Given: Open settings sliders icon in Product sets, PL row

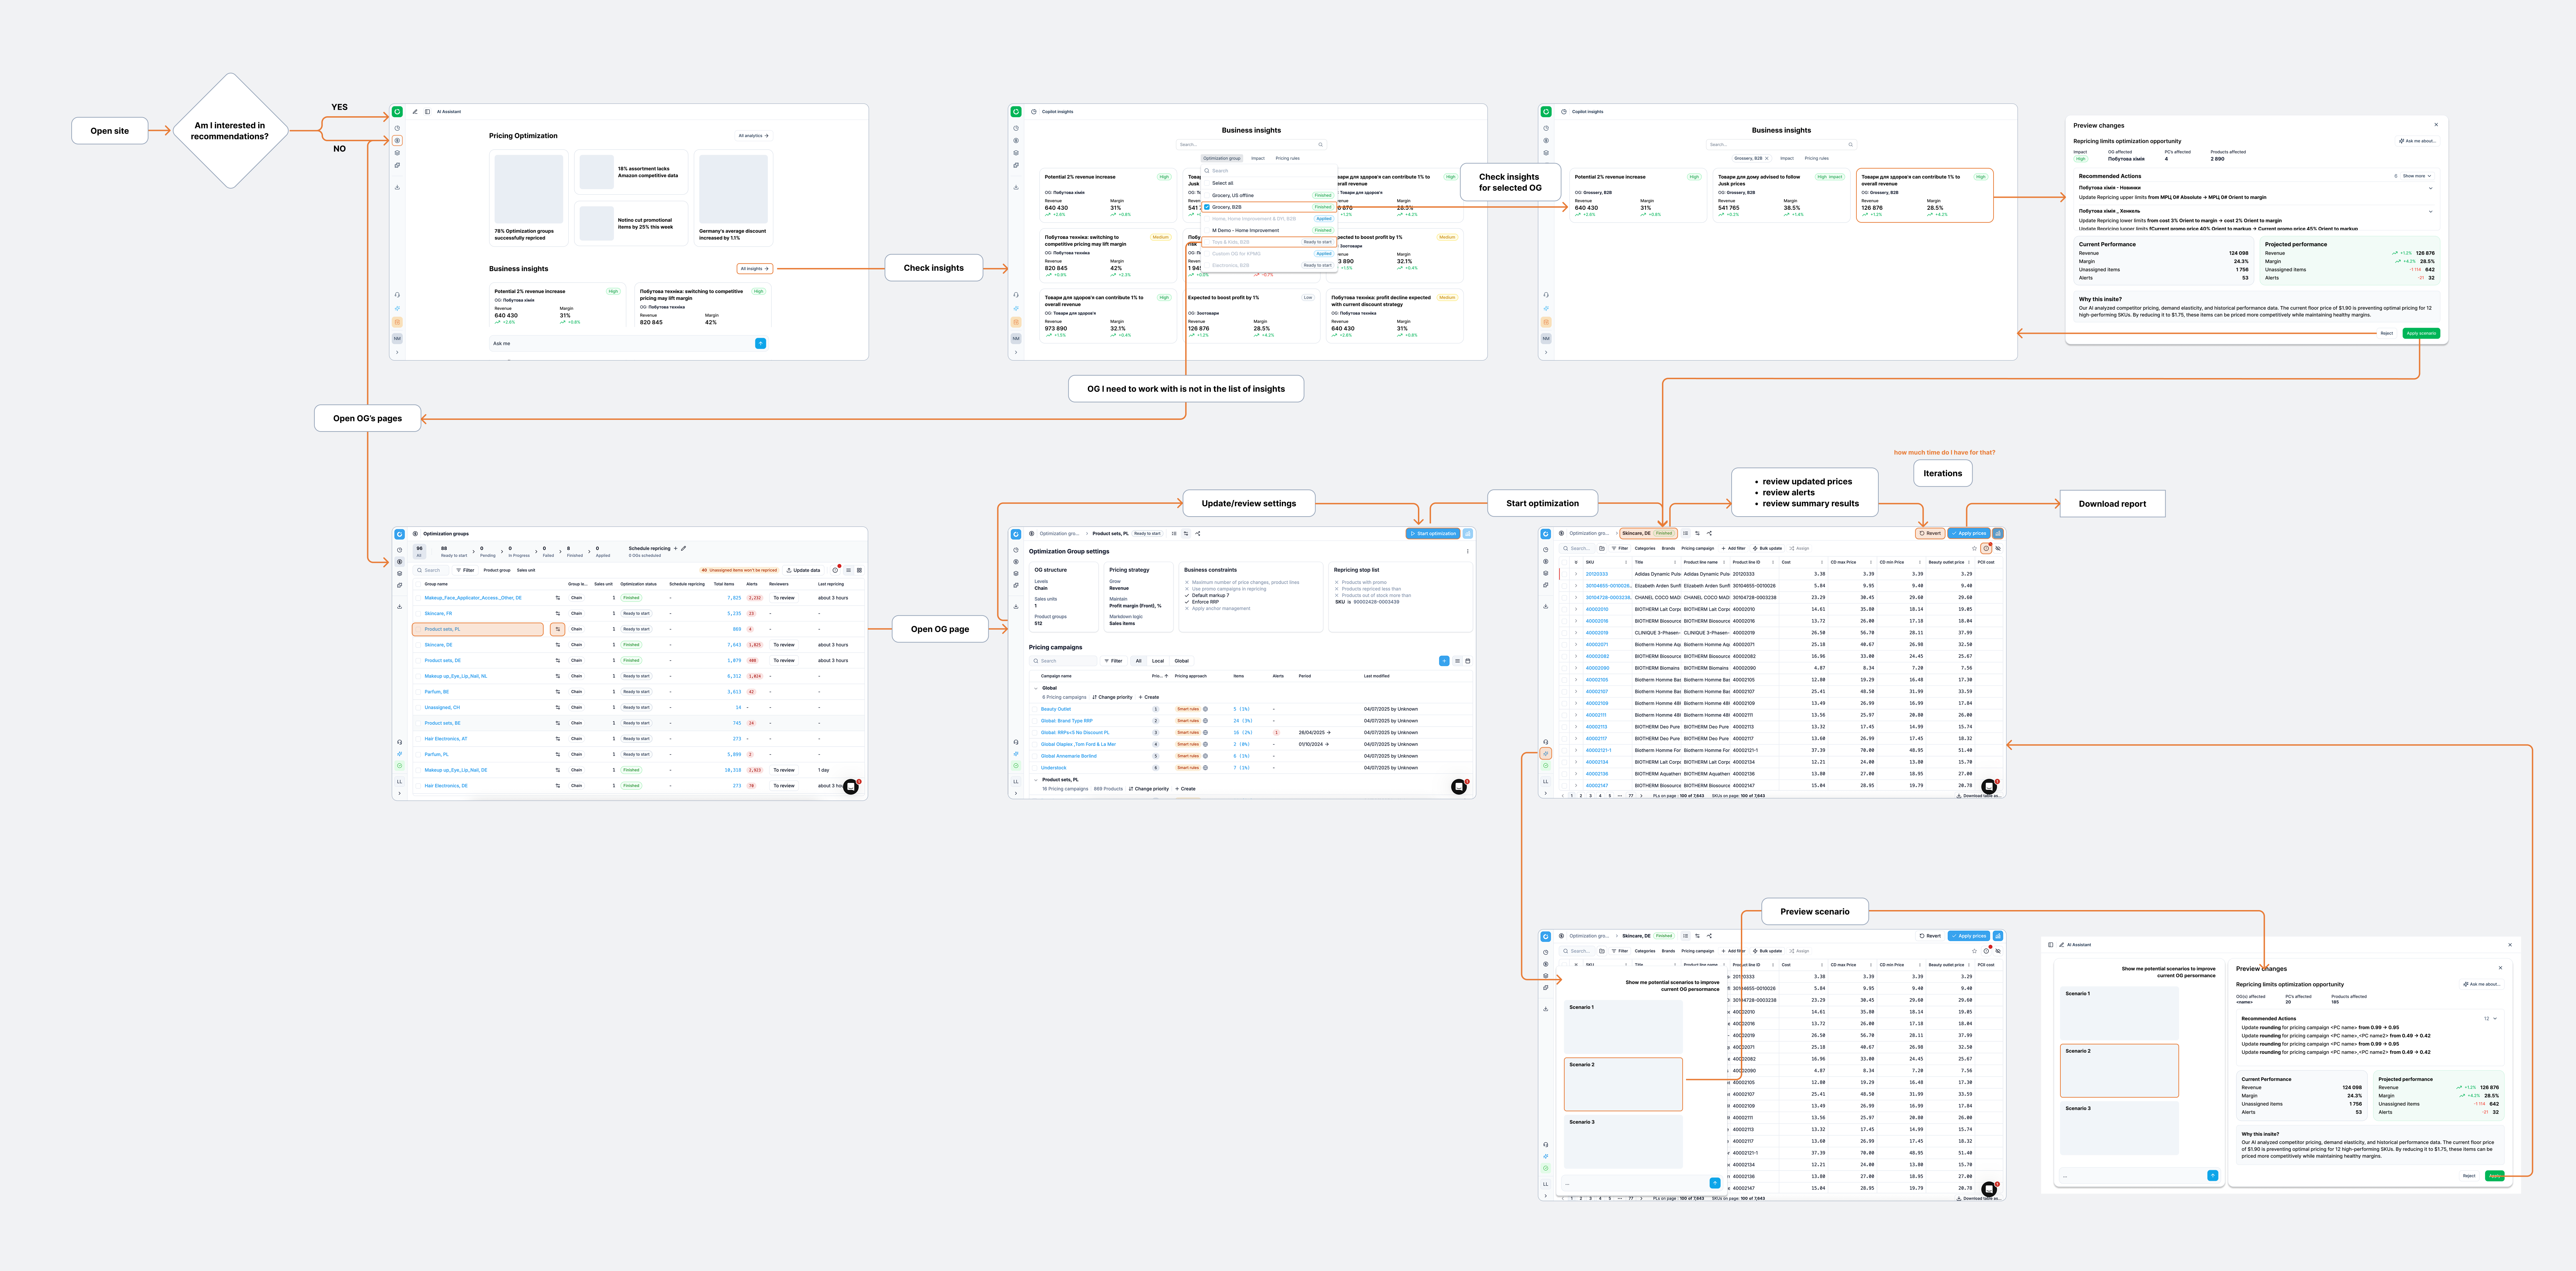Looking at the screenshot, I should pyautogui.click(x=558, y=629).
